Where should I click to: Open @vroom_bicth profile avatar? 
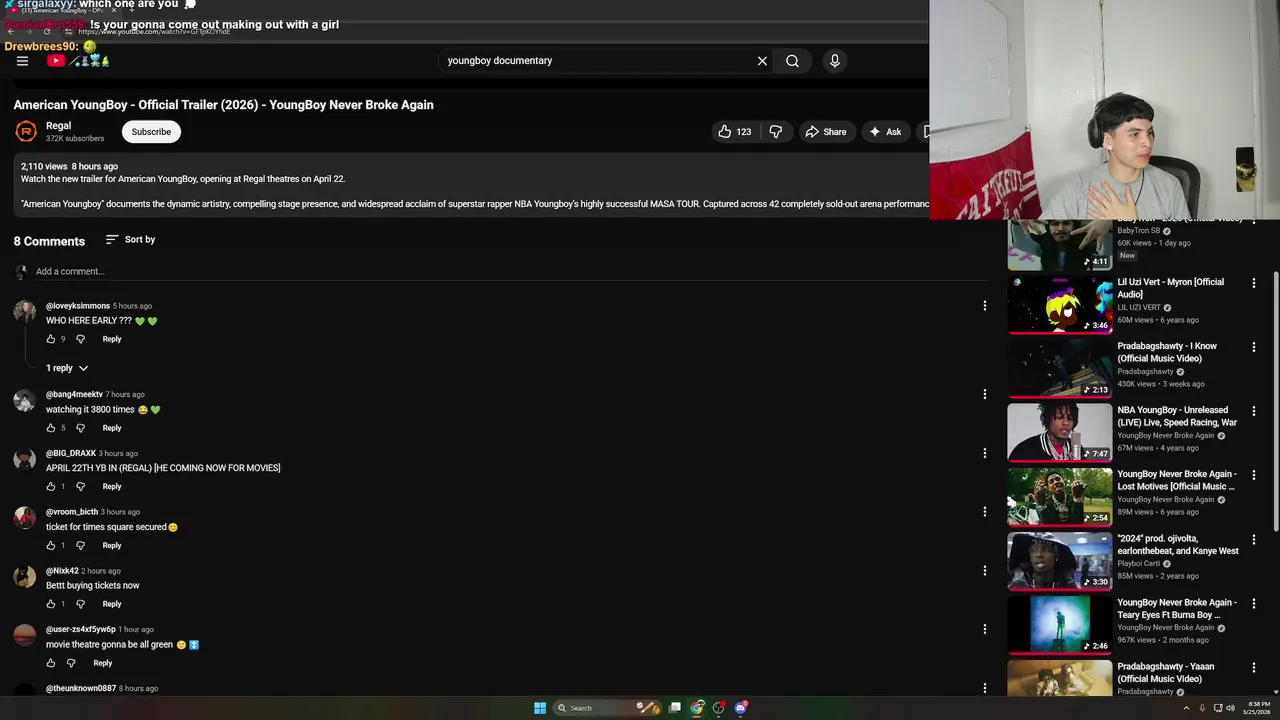pyautogui.click(x=24, y=517)
